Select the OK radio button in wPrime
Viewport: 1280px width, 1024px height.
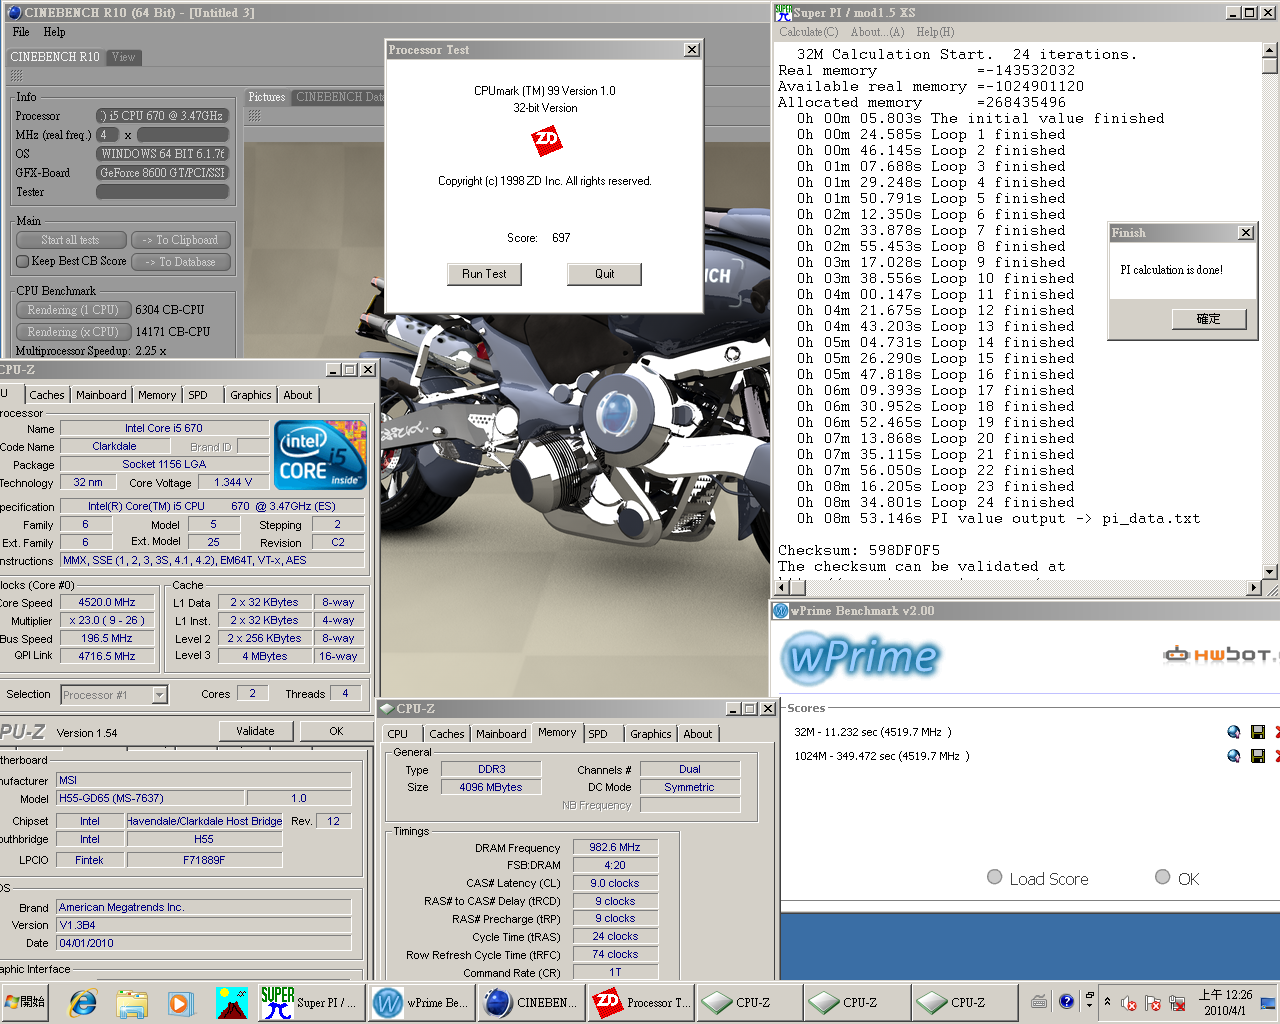[x=1162, y=877]
